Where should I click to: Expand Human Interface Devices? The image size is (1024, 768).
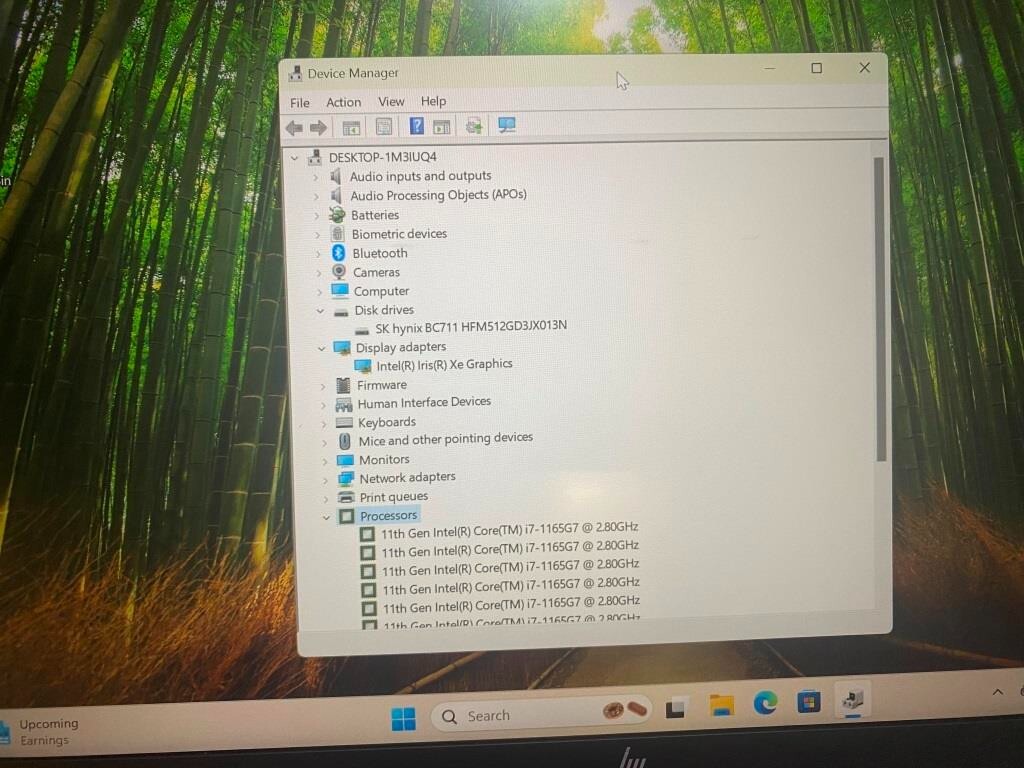click(x=323, y=405)
